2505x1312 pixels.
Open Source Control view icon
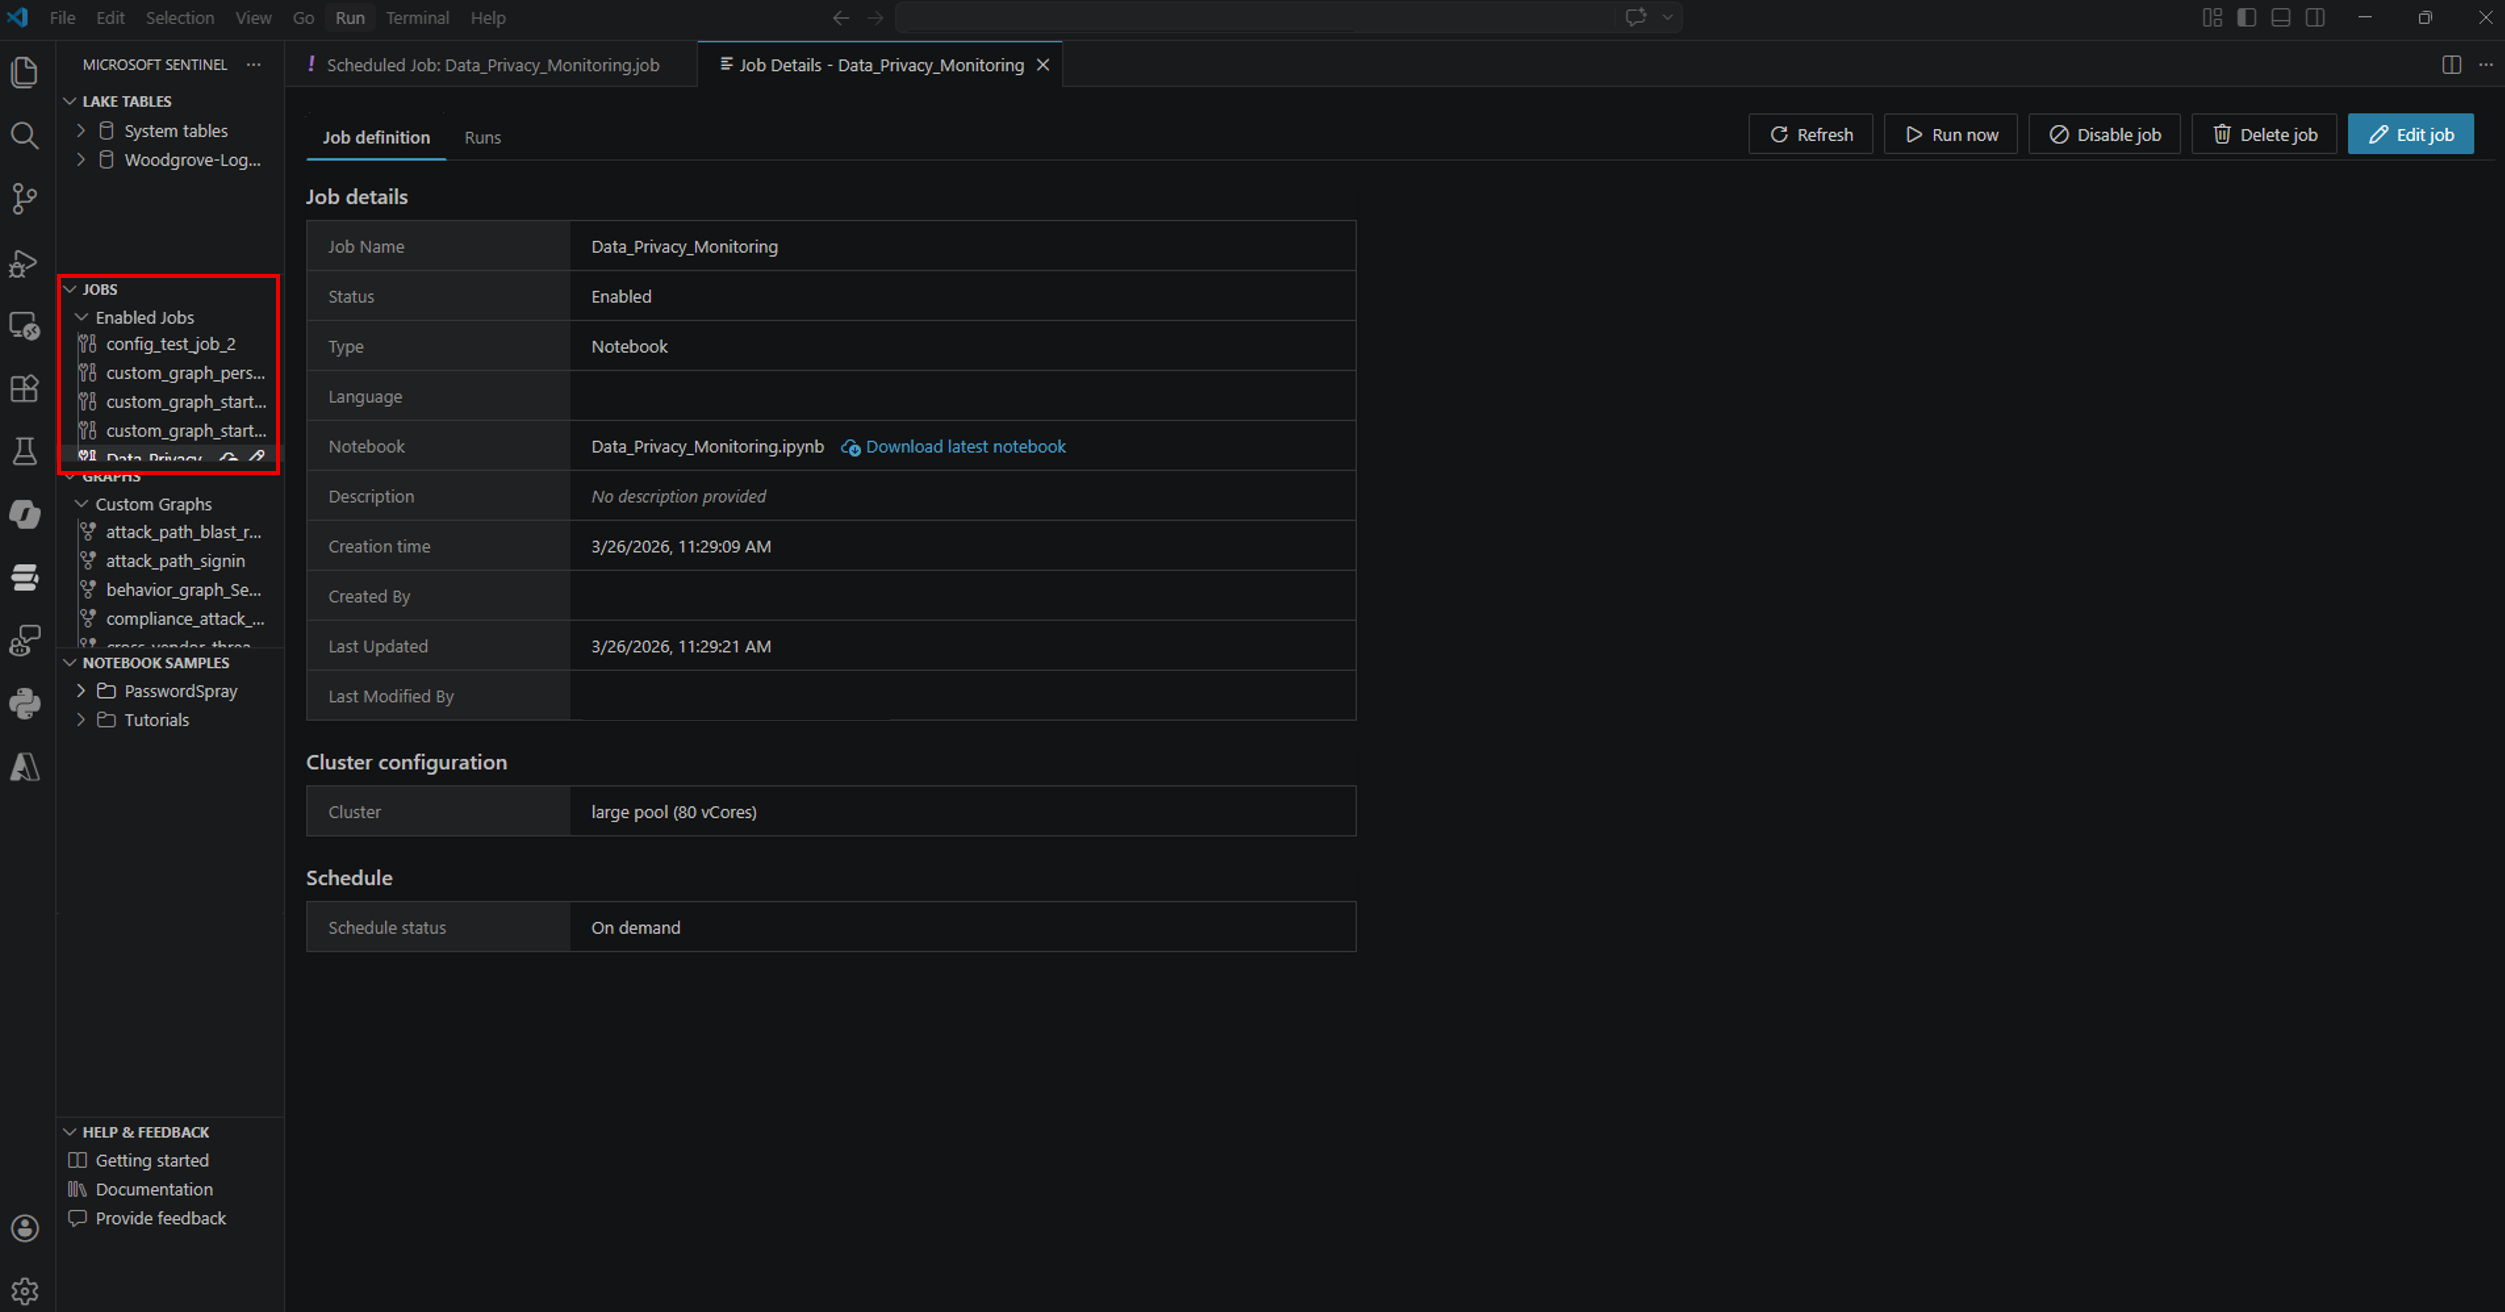25,198
